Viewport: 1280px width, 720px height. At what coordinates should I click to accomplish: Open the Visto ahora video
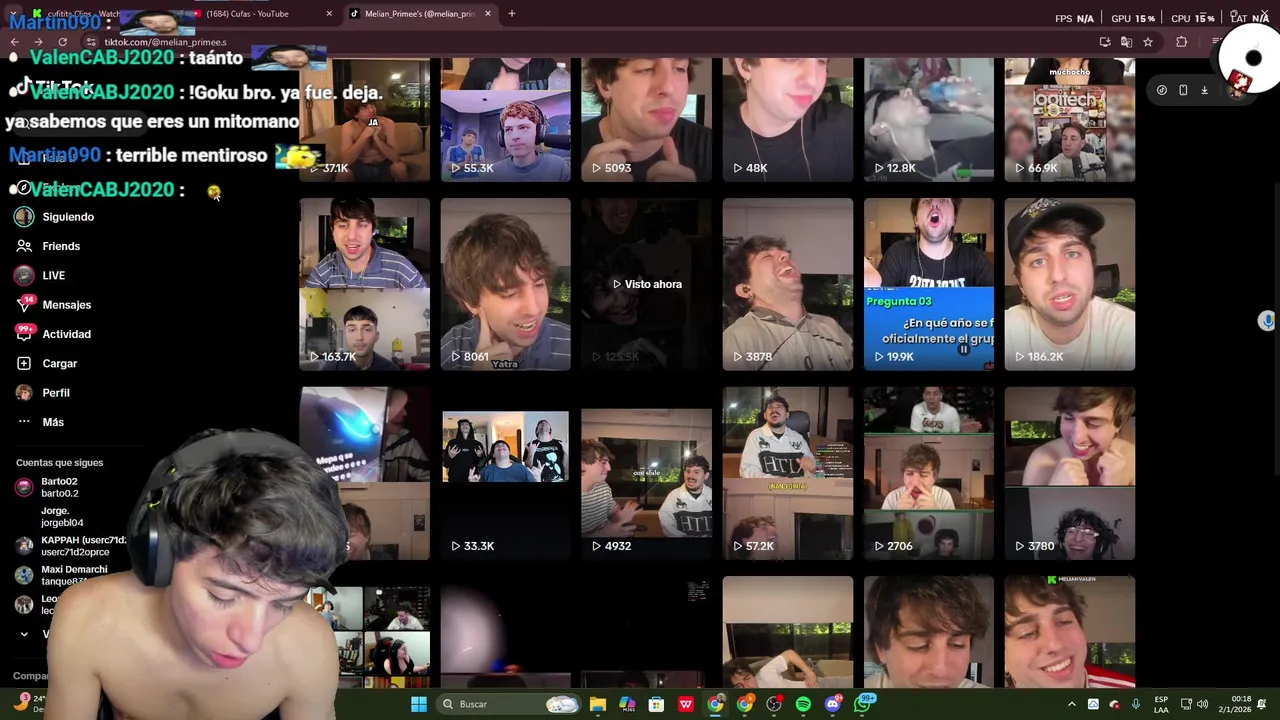click(x=647, y=284)
